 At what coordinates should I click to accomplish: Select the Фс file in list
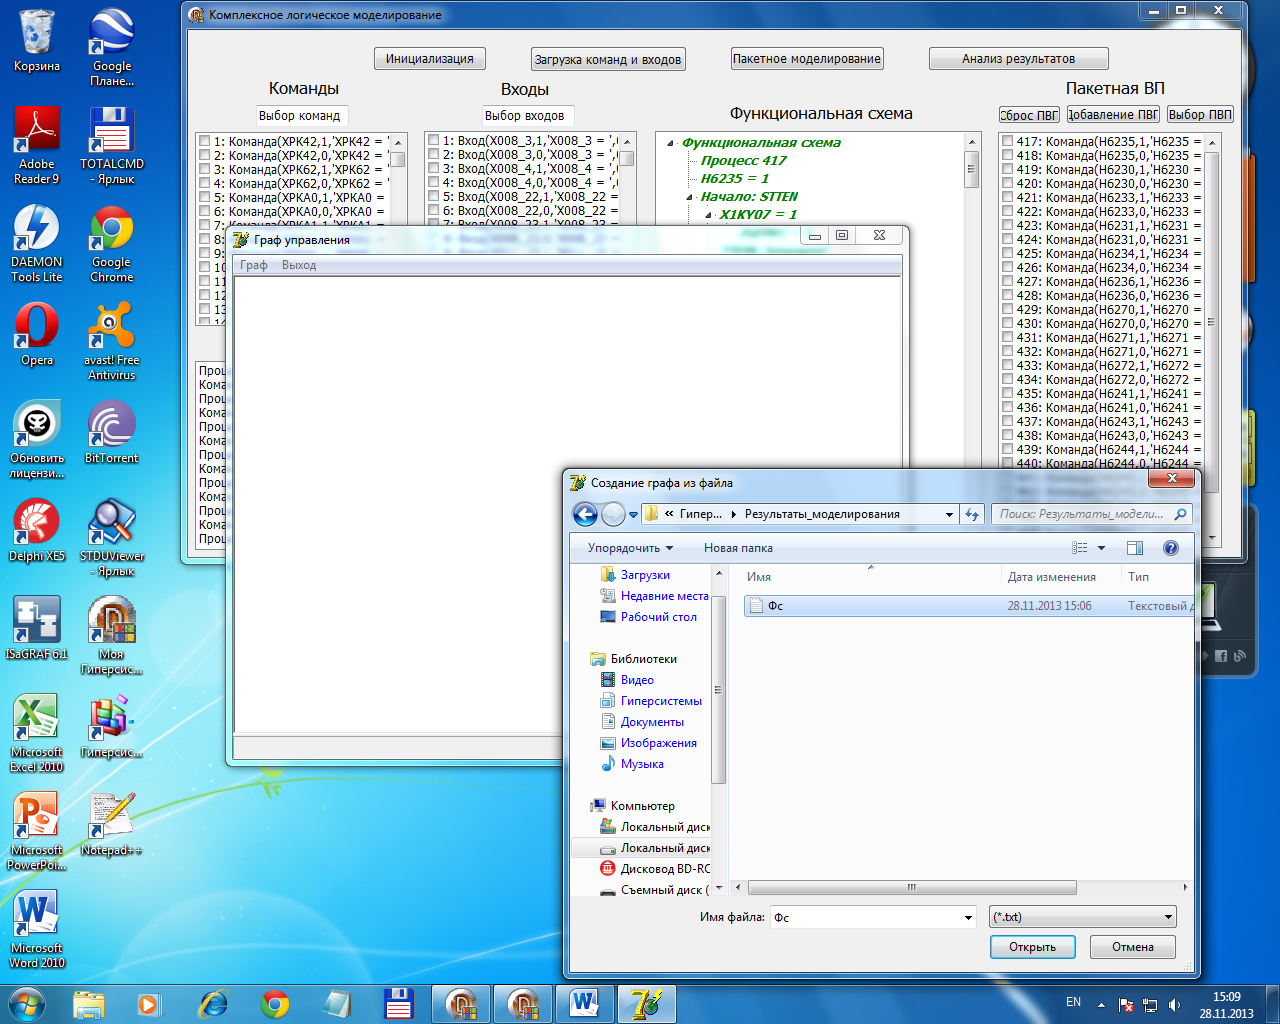tap(775, 606)
